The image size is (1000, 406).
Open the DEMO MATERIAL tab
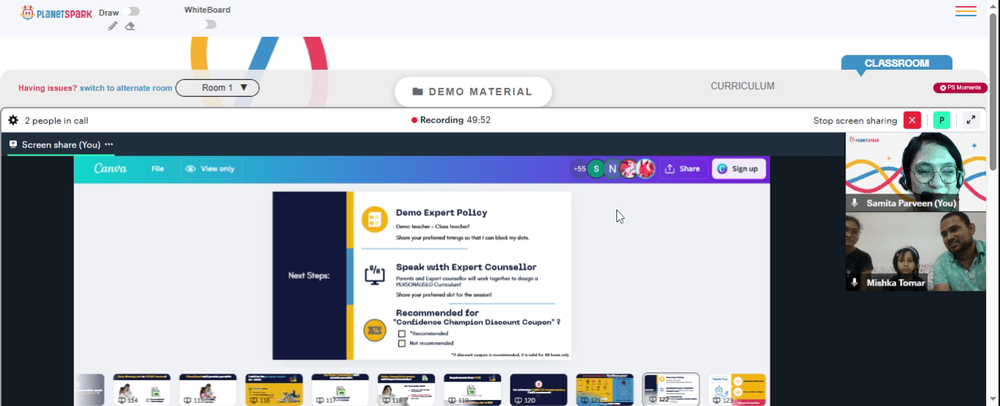click(473, 92)
